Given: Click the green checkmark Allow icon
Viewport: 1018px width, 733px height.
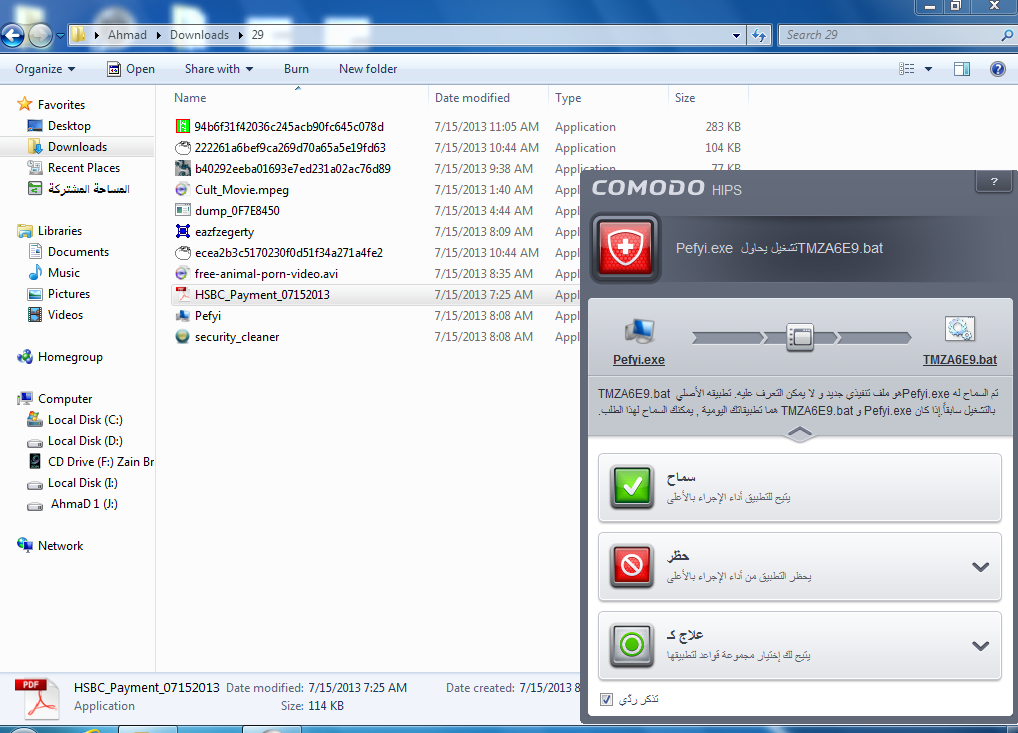Looking at the screenshot, I should 632,486.
